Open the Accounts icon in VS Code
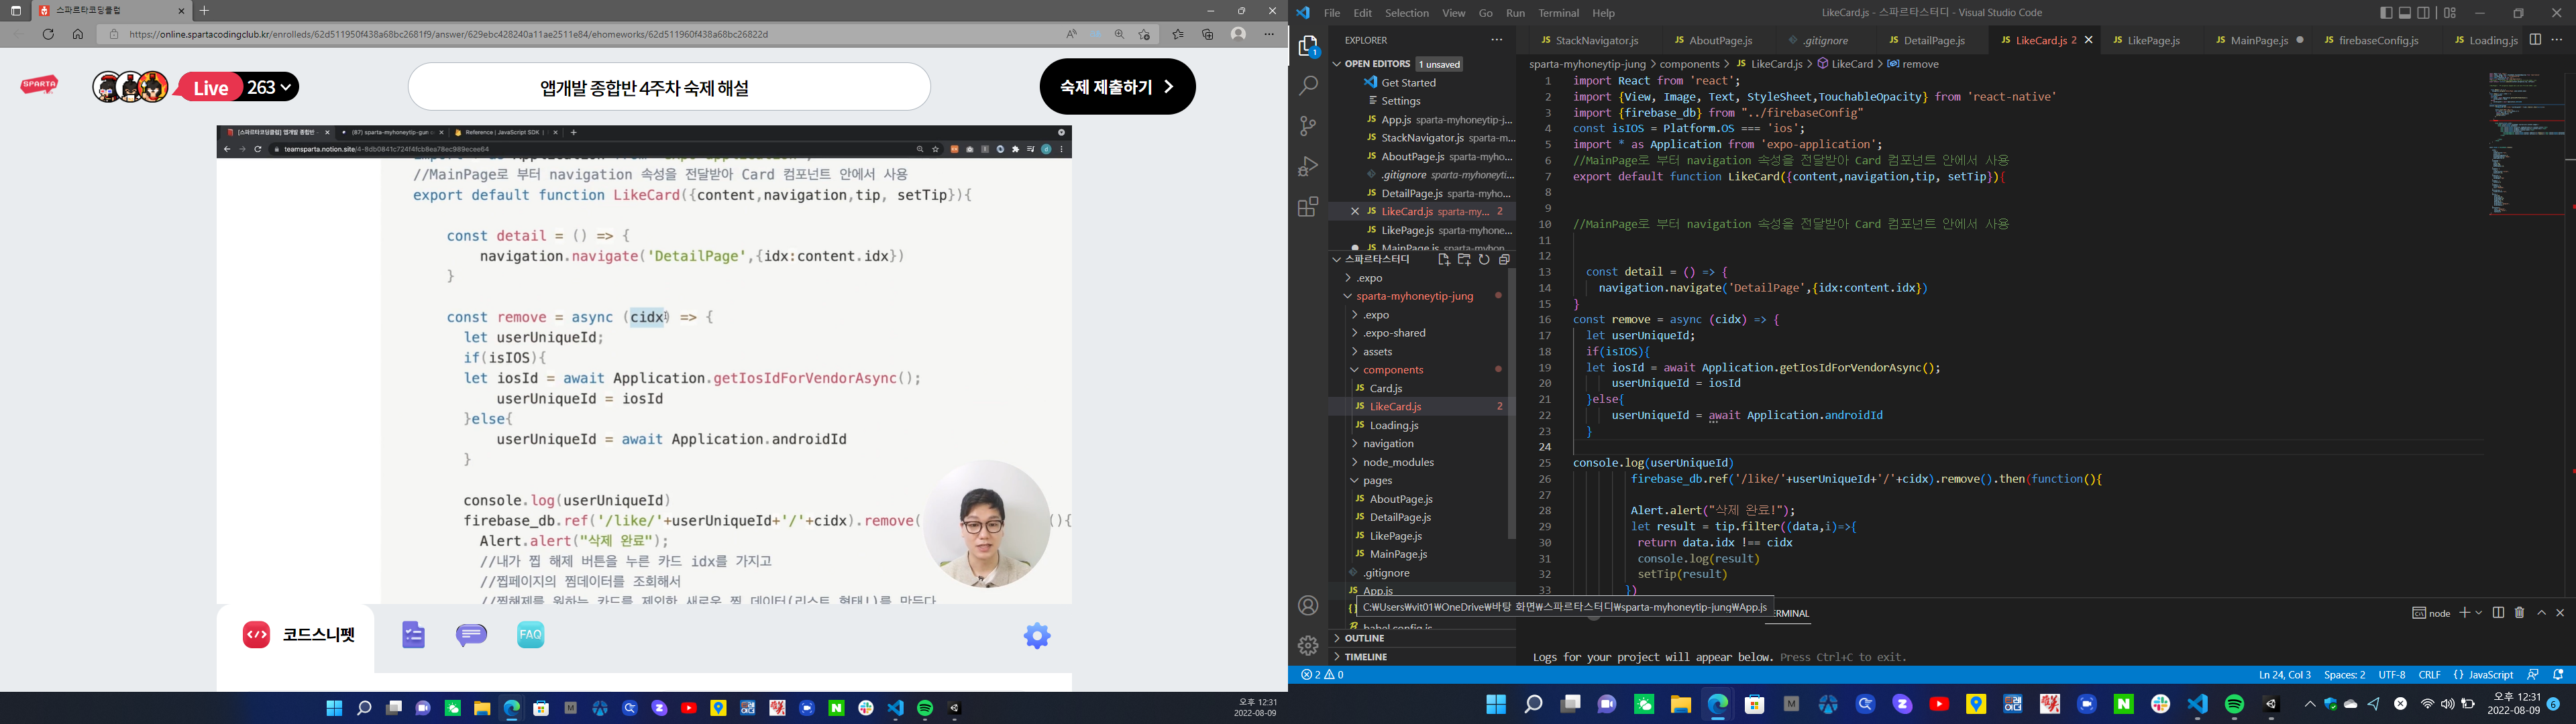The width and height of the screenshot is (2576, 724). tap(1308, 606)
